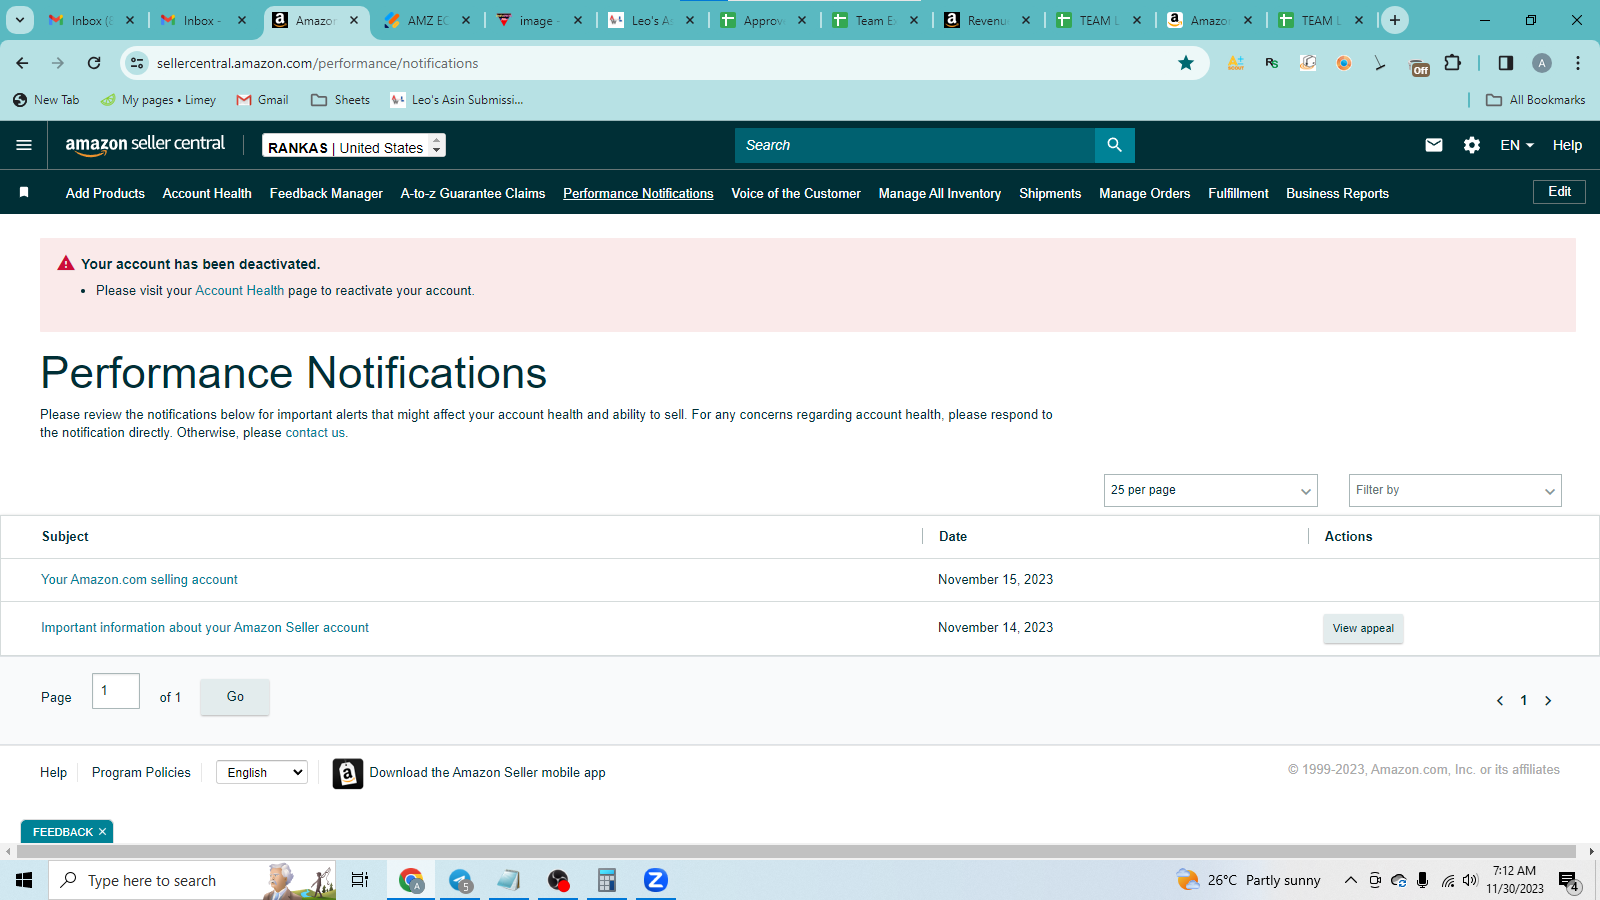
Task: Open Manage Orders
Action: click(x=1144, y=193)
